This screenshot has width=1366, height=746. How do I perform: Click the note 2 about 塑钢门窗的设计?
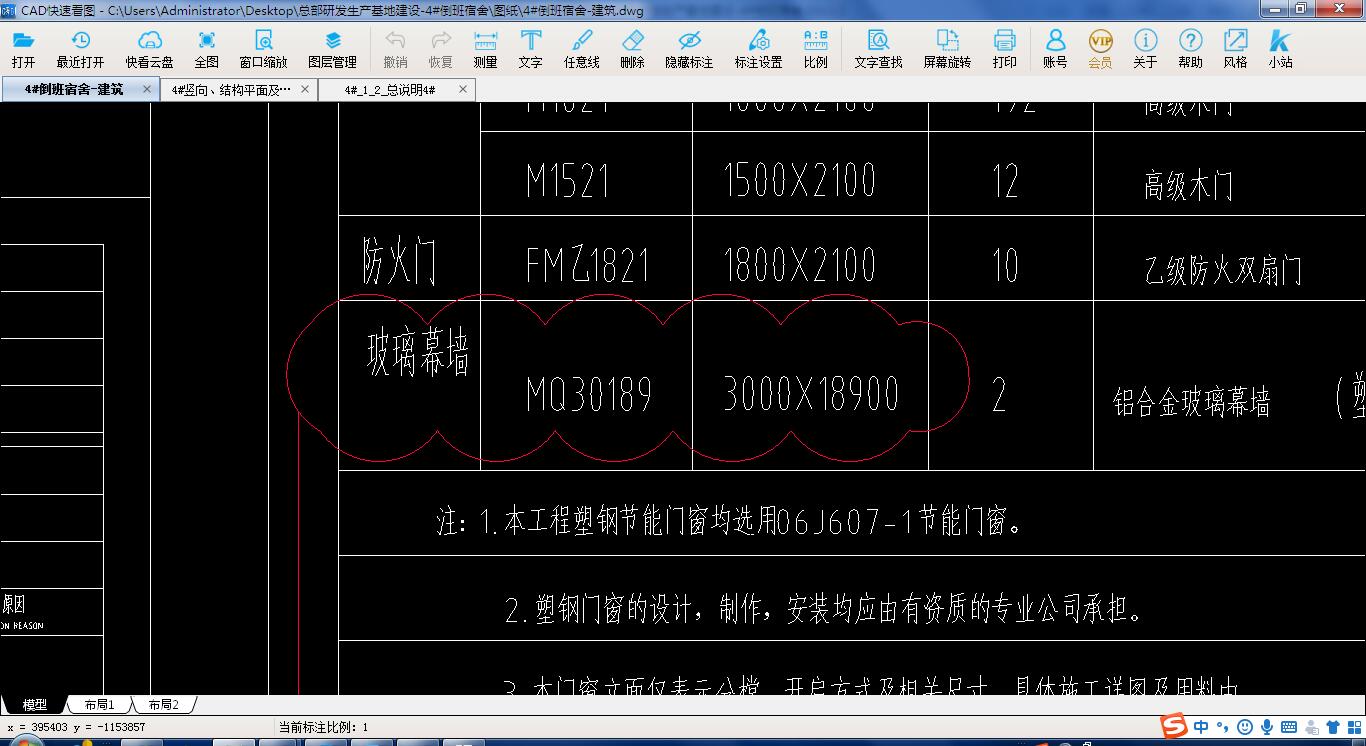[x=824, y=608]
